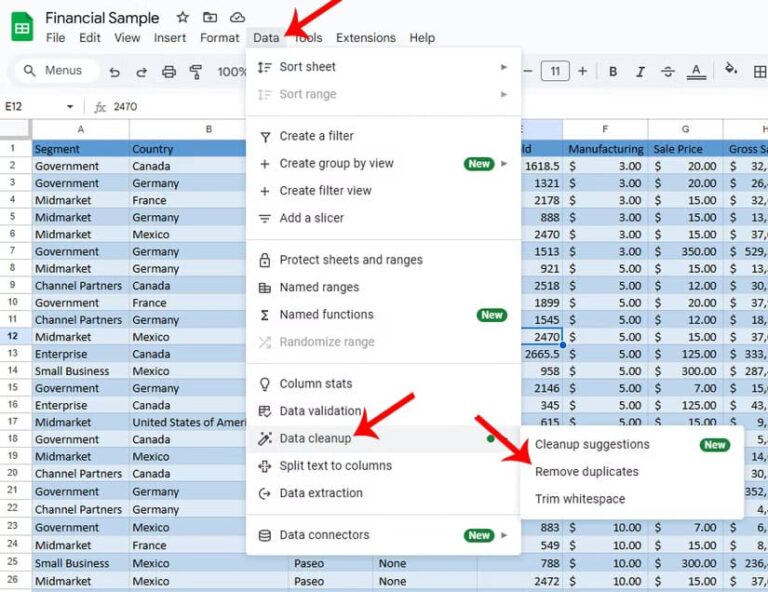Expand the Sort sheet submenu
The width and height of the screenshot is (768, 592).
point(384,67)
